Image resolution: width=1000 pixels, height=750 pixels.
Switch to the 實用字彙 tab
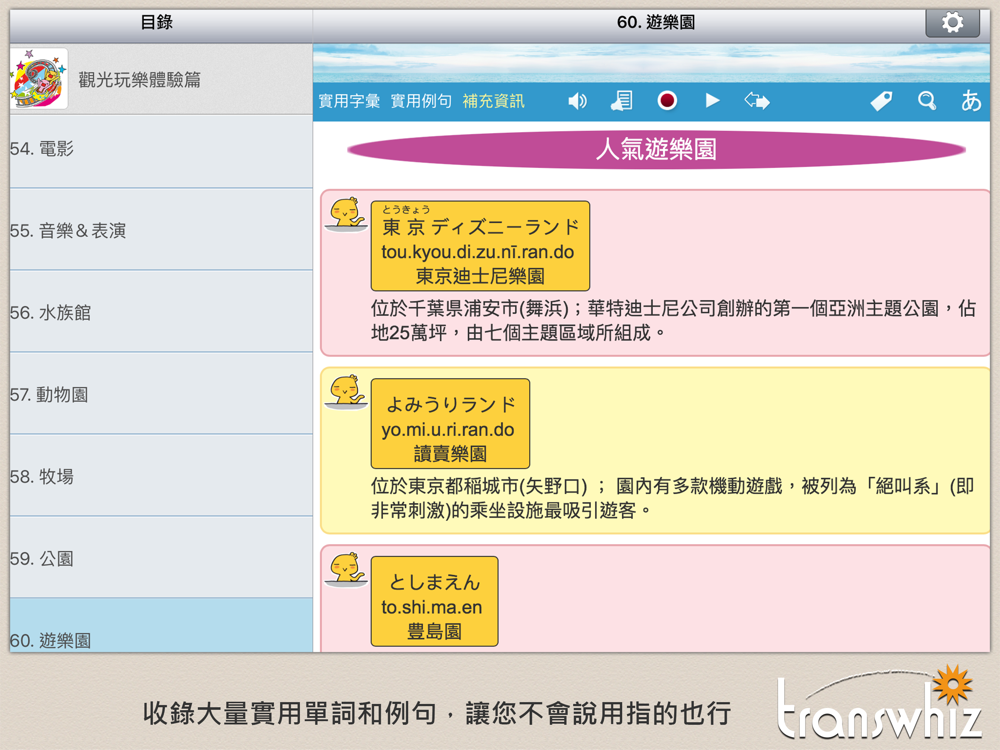tap(349, 101)
